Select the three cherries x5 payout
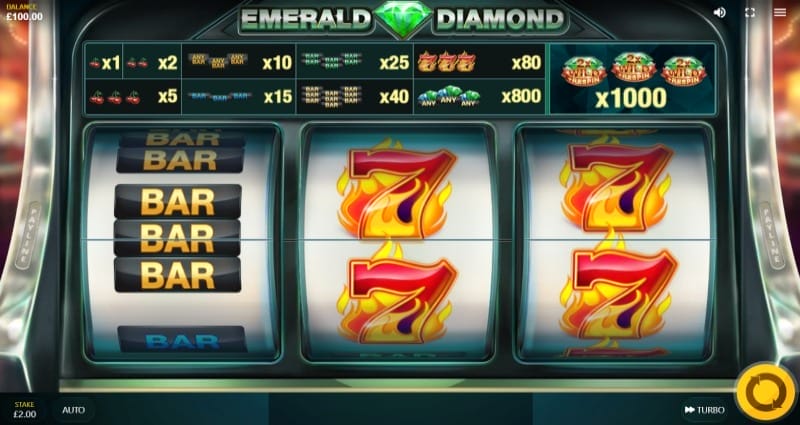Viewport: 800px width, 425px height. (133, 96)
